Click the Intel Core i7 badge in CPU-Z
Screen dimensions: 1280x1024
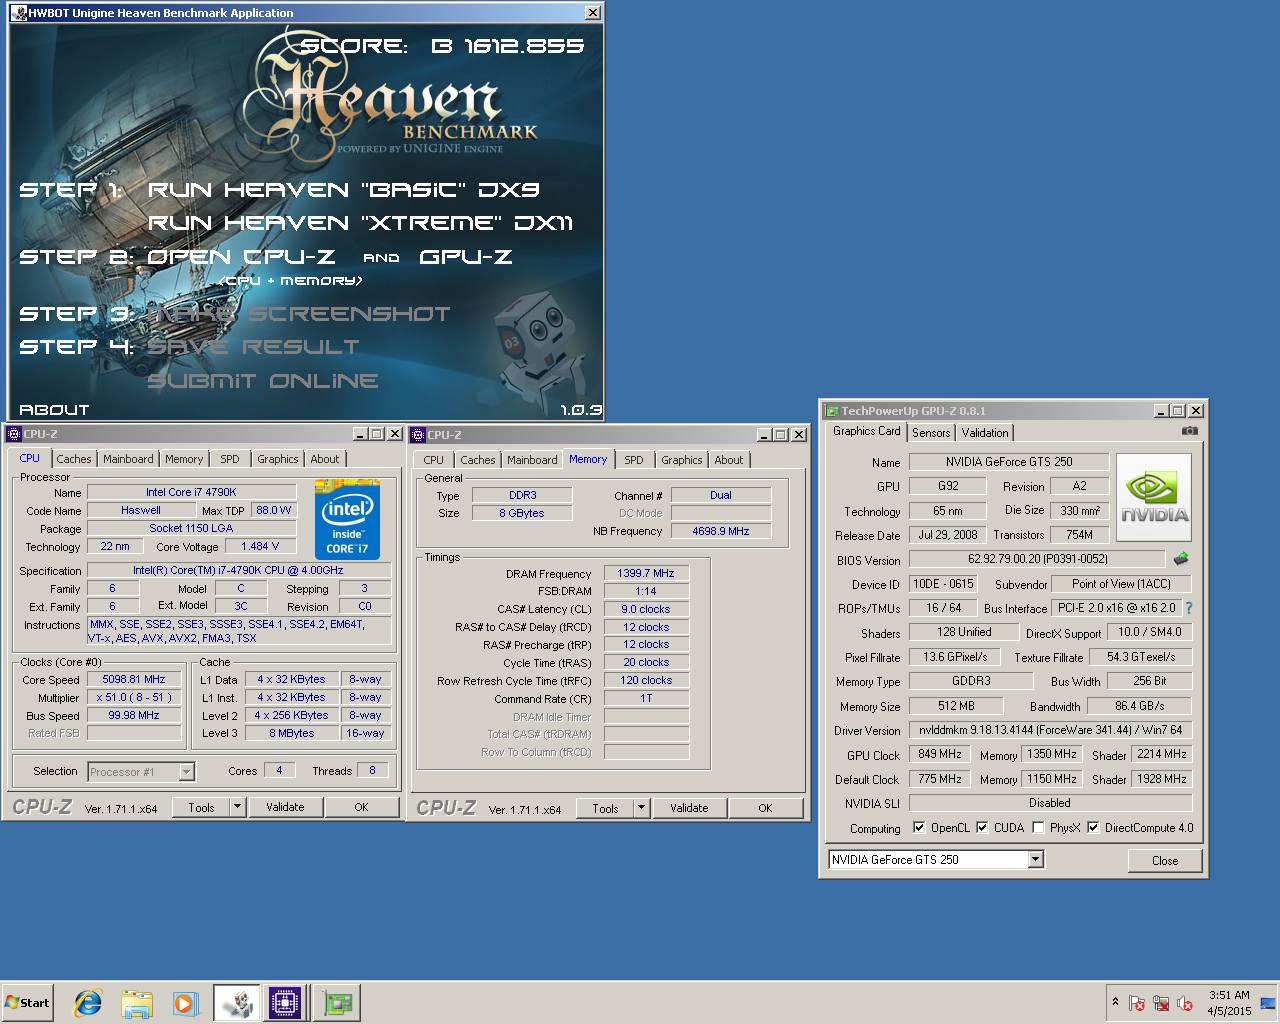tap(347, 518)
